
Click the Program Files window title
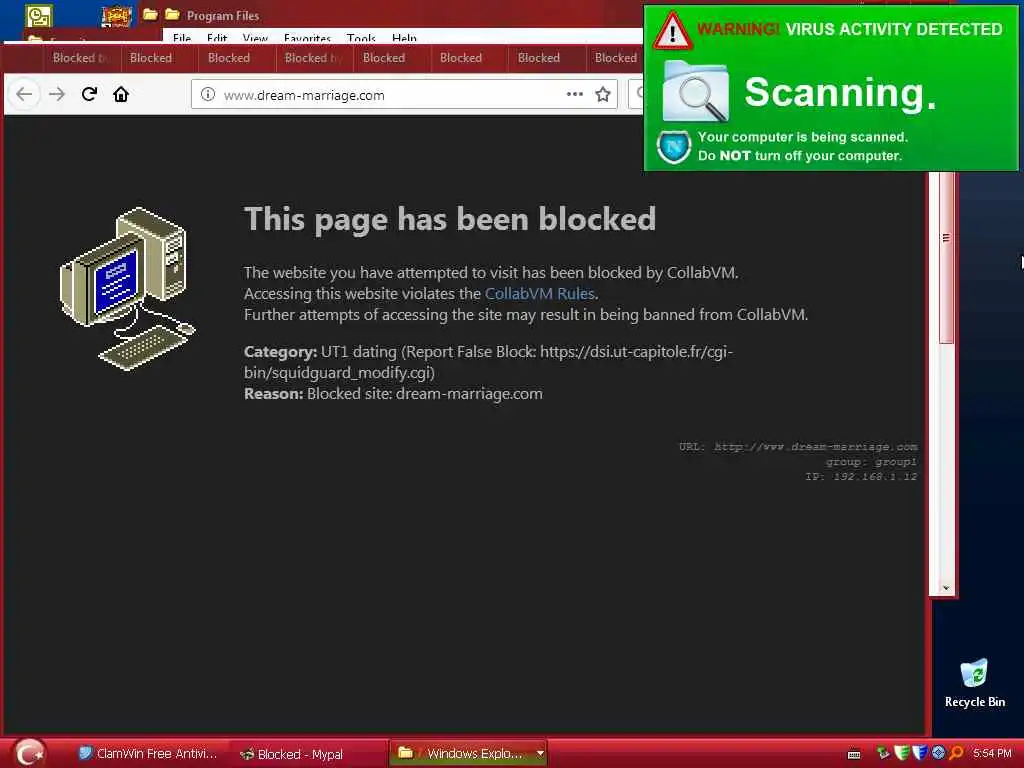coord(223,16)
